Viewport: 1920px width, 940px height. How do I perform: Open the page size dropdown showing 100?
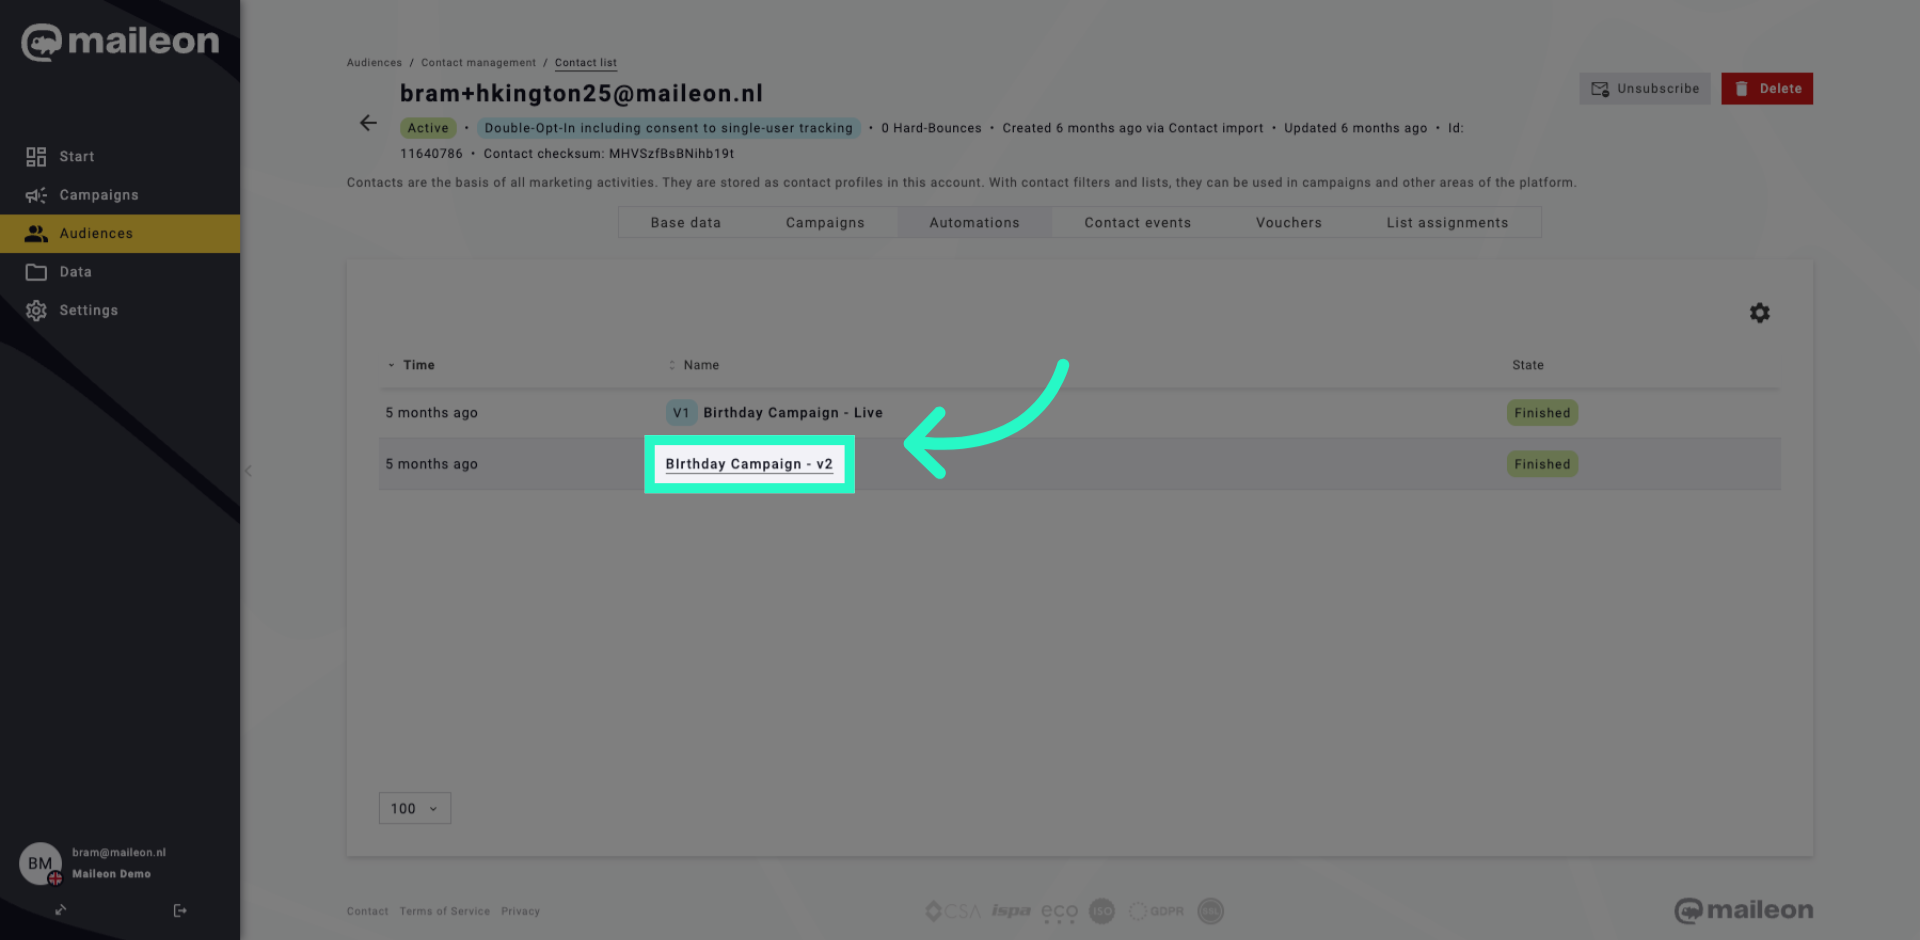[x=414, y=808]
